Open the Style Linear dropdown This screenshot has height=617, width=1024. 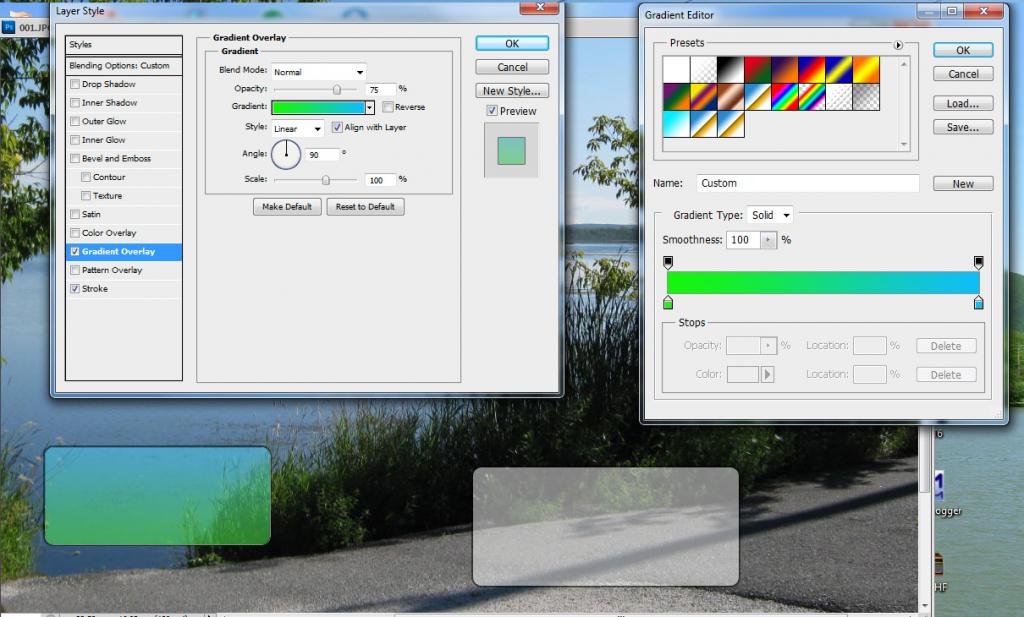[x=297, y=129]
